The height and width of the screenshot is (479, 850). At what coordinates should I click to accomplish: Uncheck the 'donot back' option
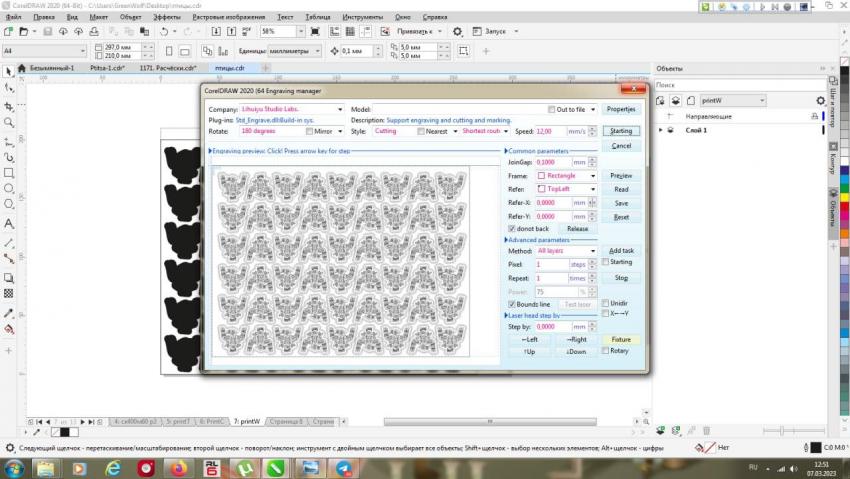pyautogui.click(x=513, y=228)
